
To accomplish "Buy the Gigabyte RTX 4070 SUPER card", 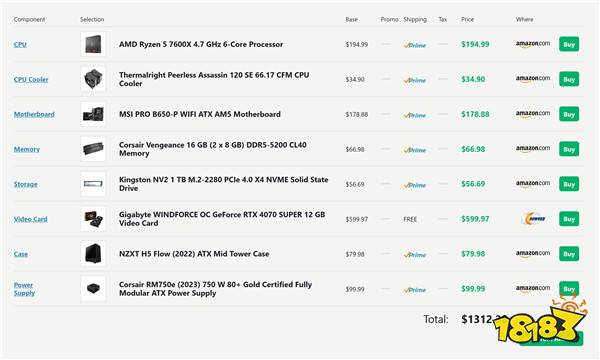I will (x=569, y=219).
